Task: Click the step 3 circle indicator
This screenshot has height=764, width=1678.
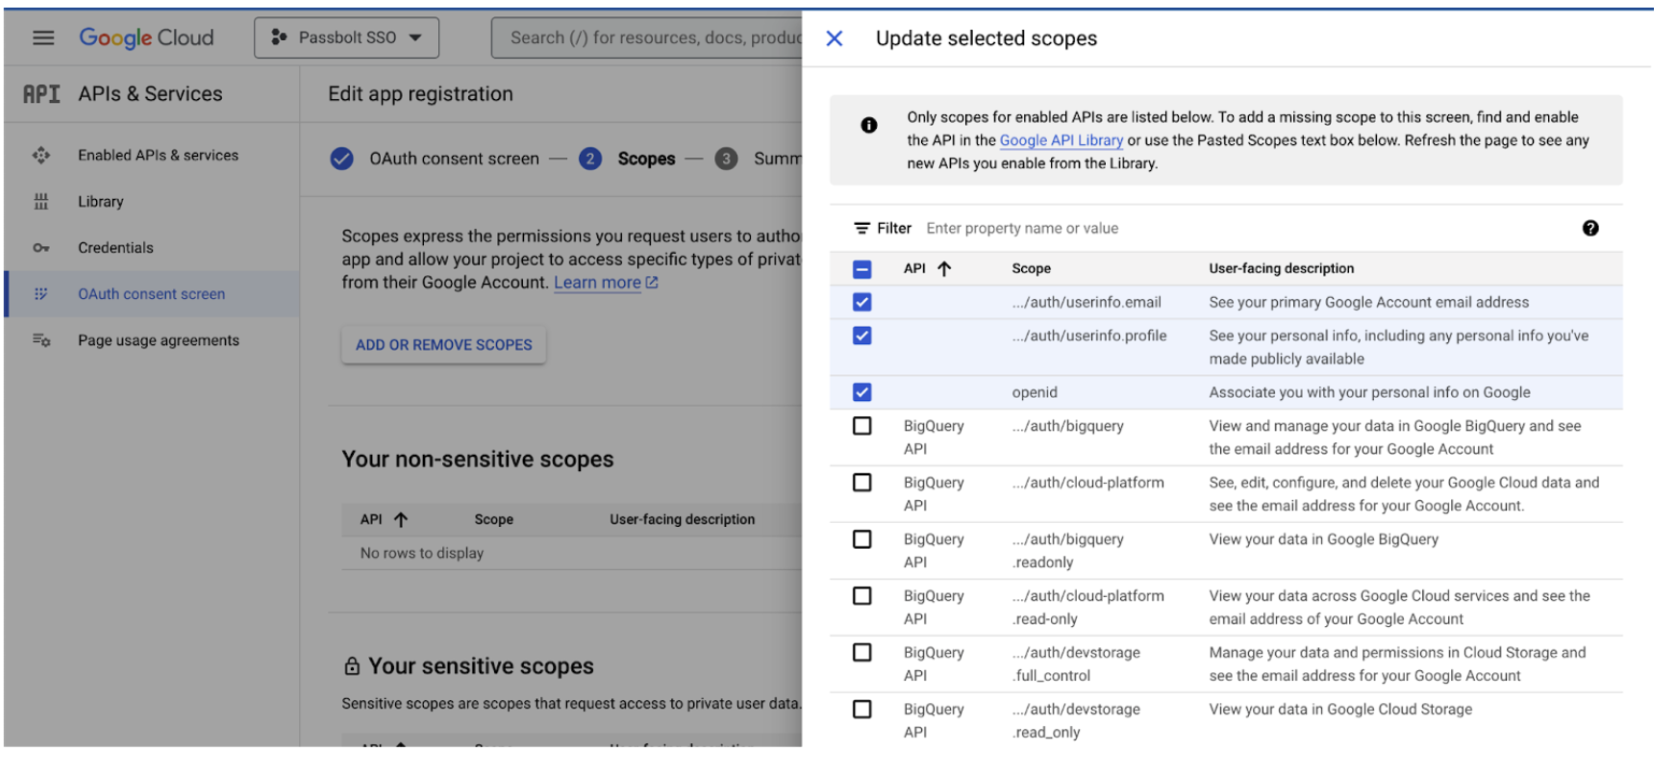Action: pyautogui.click(x=726, y=158)
